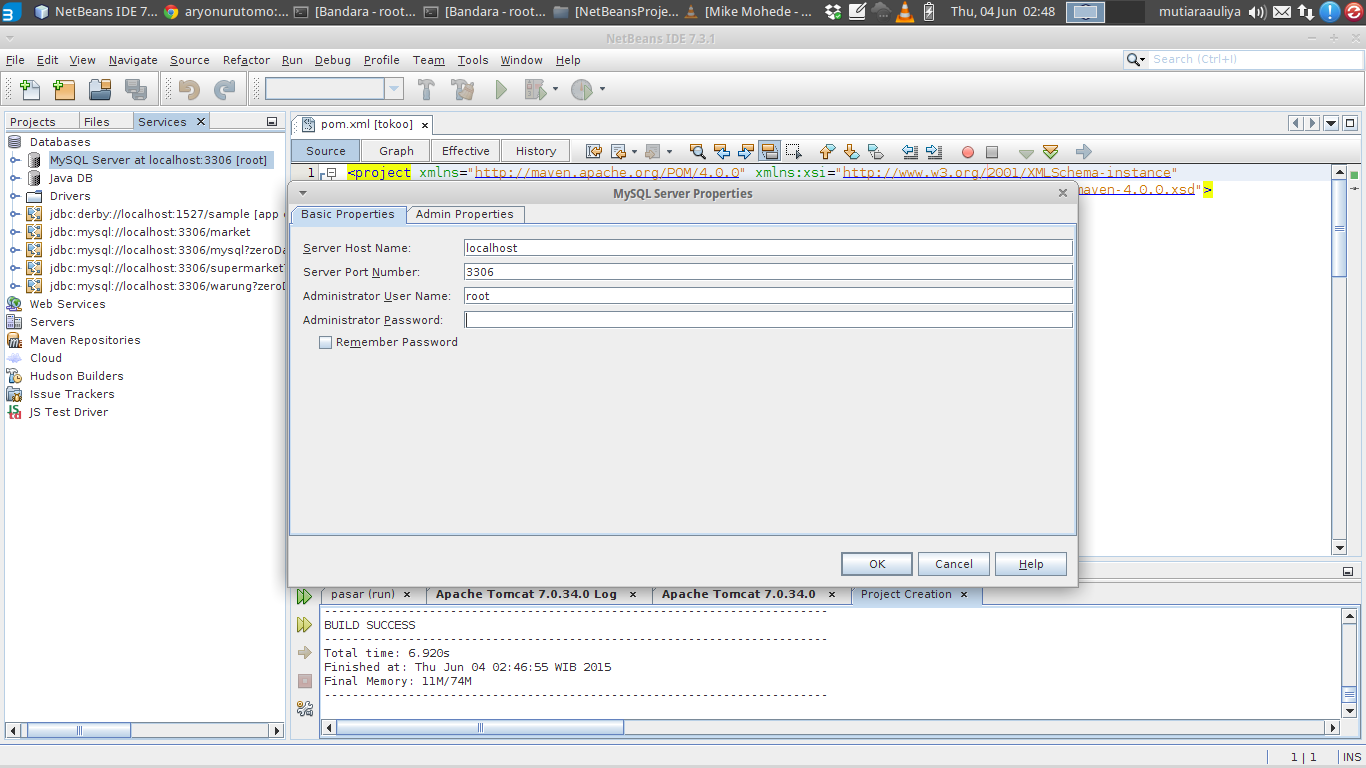Click the Toggle Bookmark editor icon
This screenshot has height=768, width=1366.
pos(875,151)
